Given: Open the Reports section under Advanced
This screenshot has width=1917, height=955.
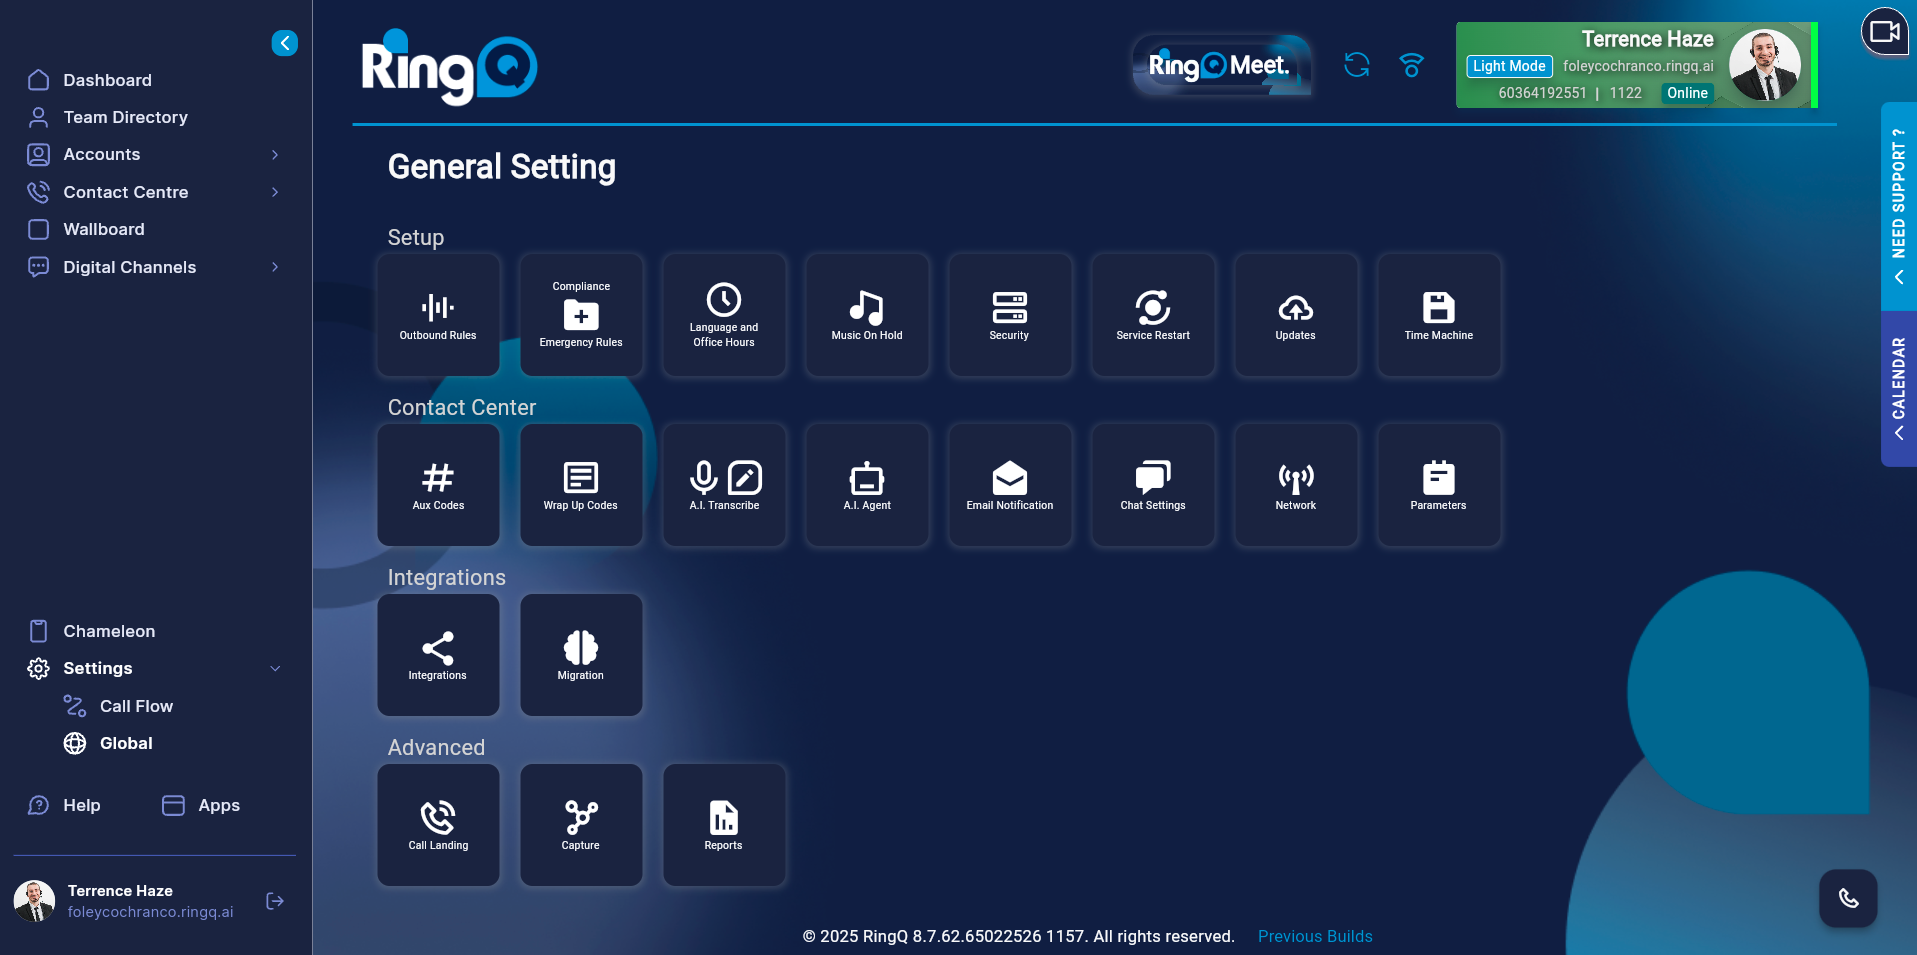Looking at the screenshot, I should (723, 825).
